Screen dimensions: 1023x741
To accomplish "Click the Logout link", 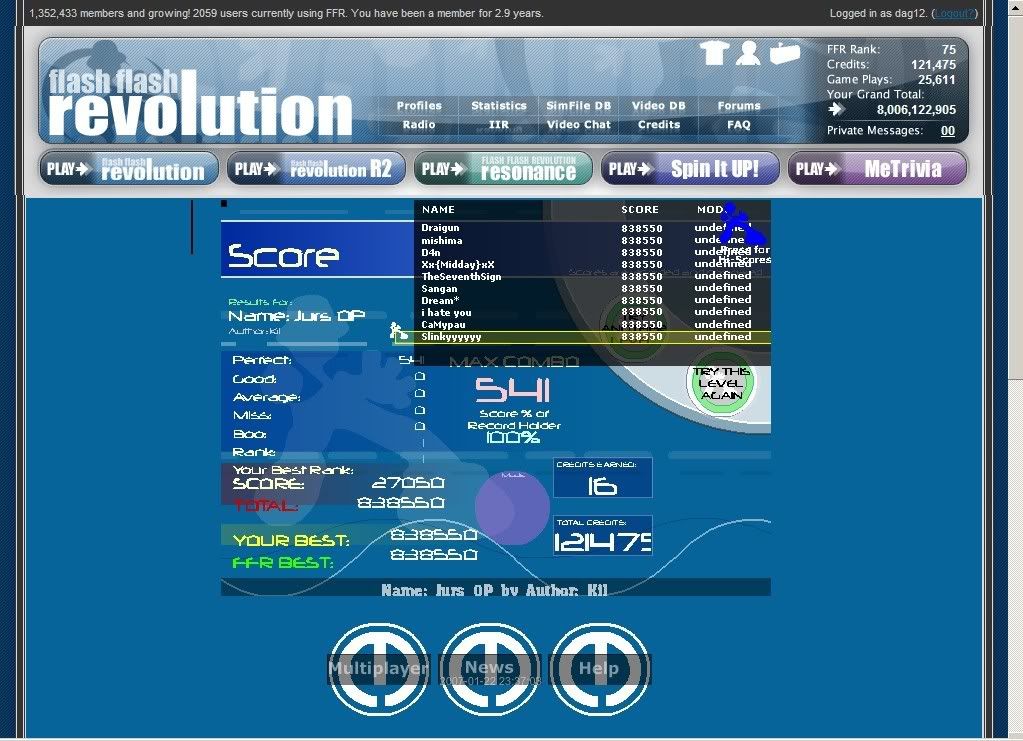I will click(x=953, y=13).
